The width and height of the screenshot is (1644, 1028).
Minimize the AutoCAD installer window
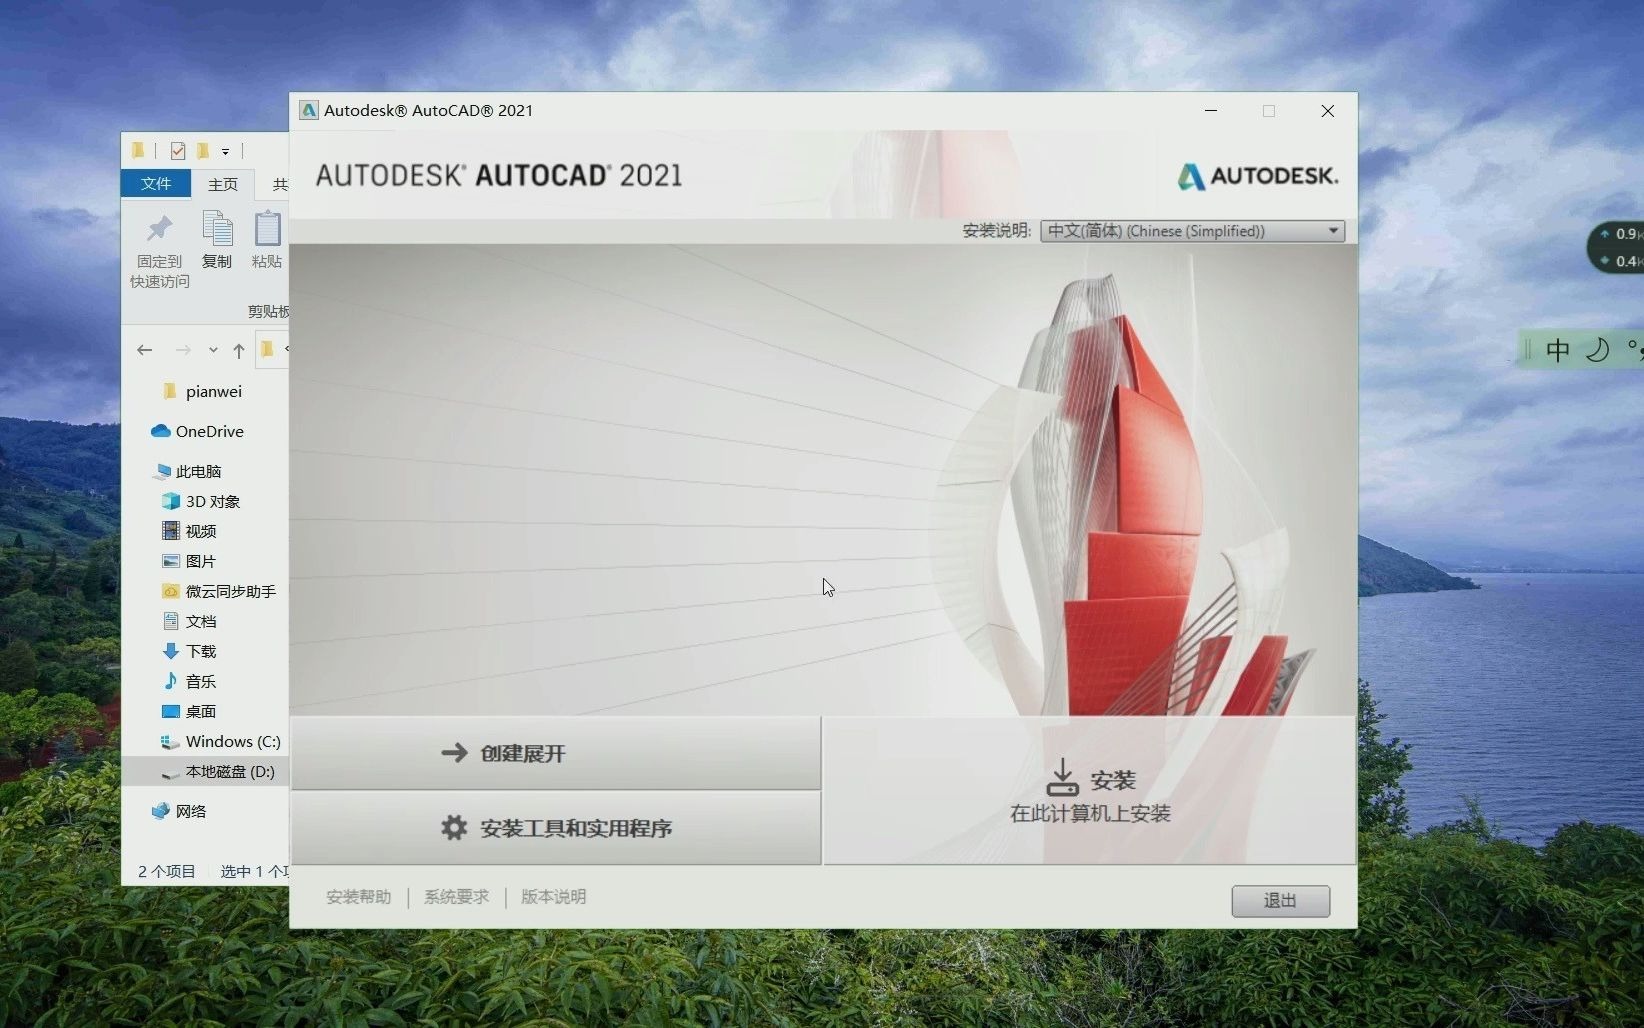pos(1211,111)
